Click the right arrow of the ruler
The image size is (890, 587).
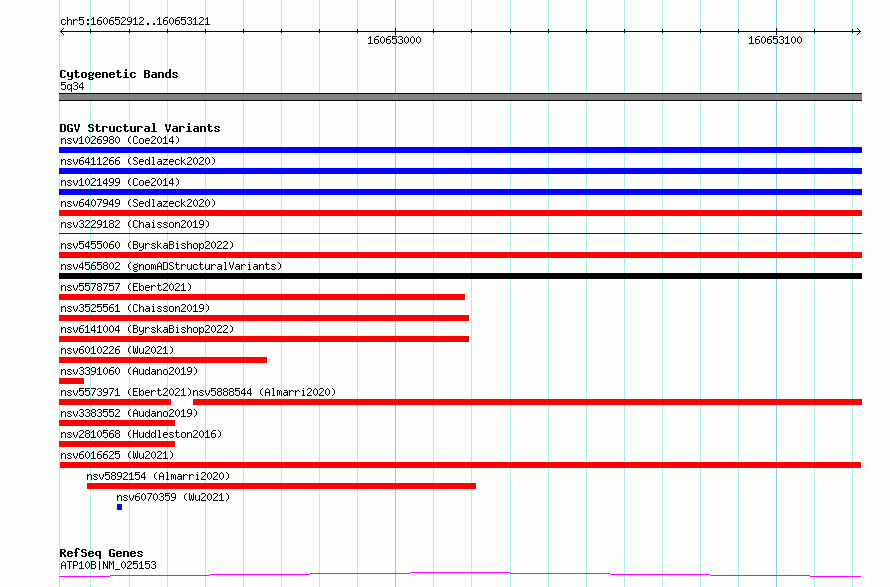click(858, 32)
